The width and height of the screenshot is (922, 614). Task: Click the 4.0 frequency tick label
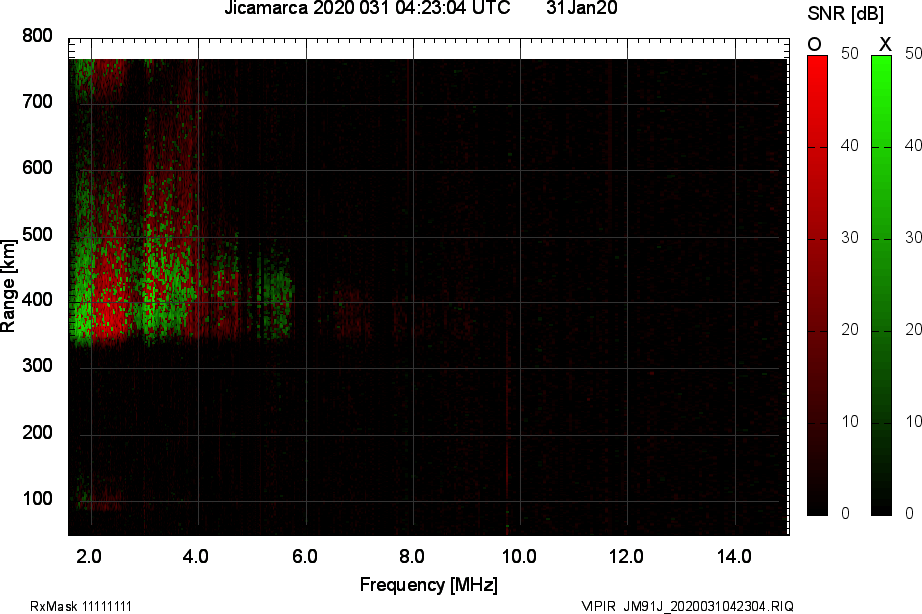[x=196, y=556]
